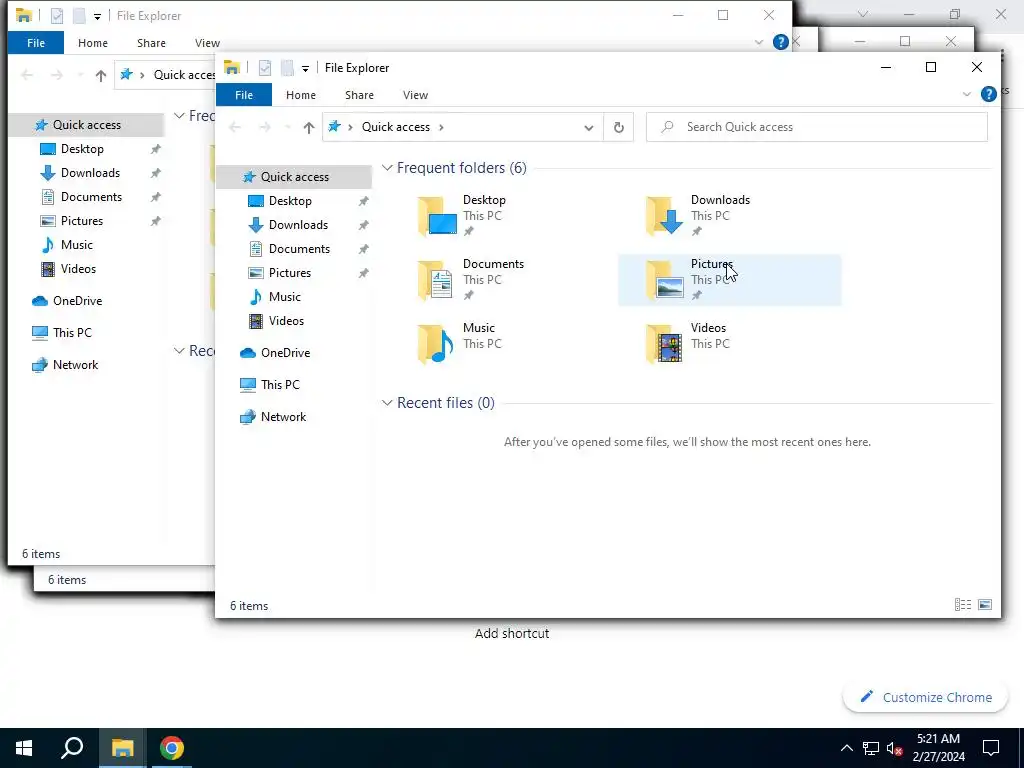
Task: Click the Search Quick access field
Action: (x=816, y=127)
